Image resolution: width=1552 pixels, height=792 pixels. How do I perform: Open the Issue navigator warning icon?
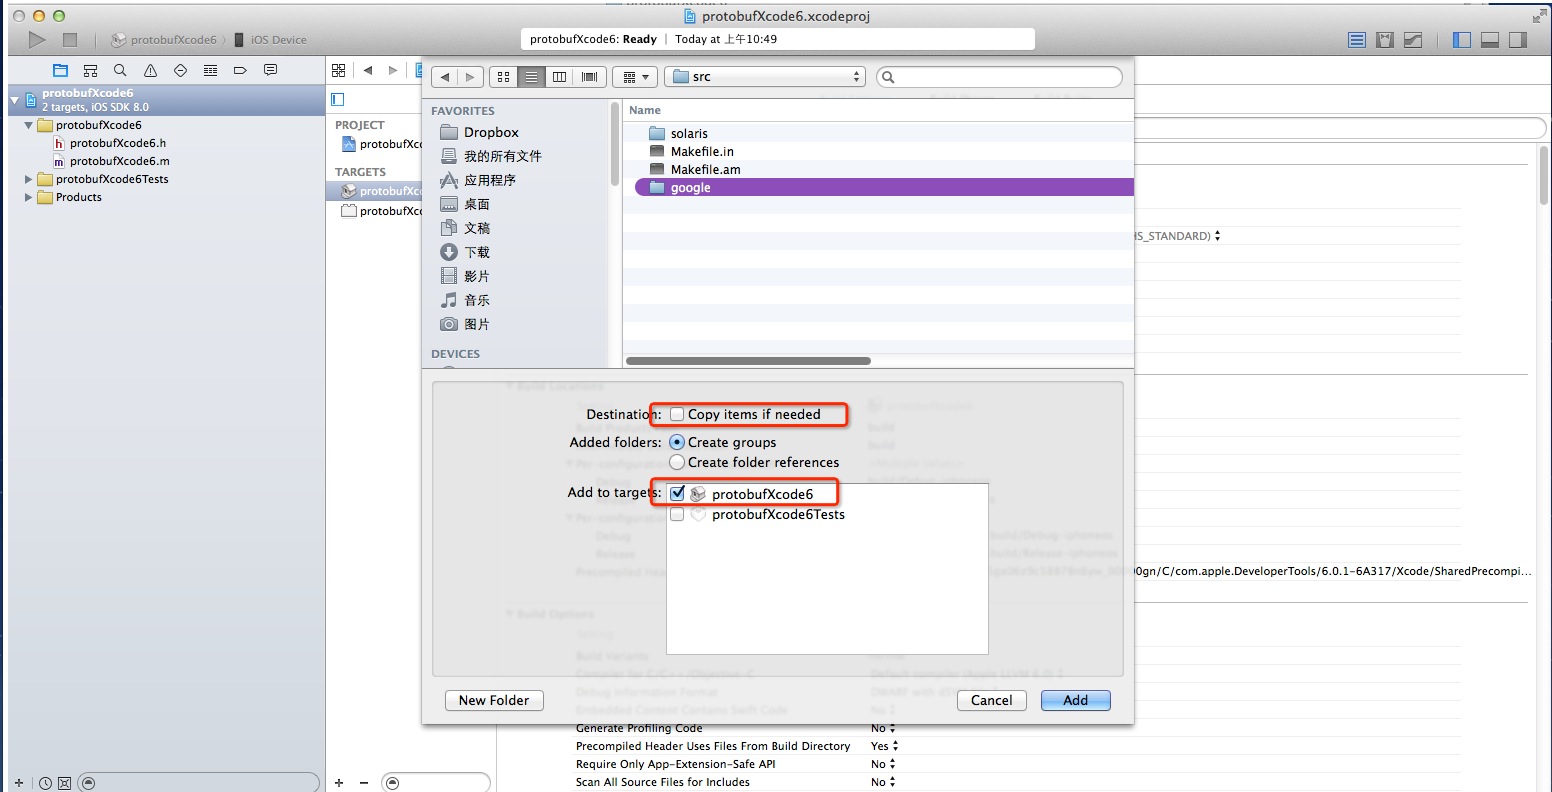[150, 70]
